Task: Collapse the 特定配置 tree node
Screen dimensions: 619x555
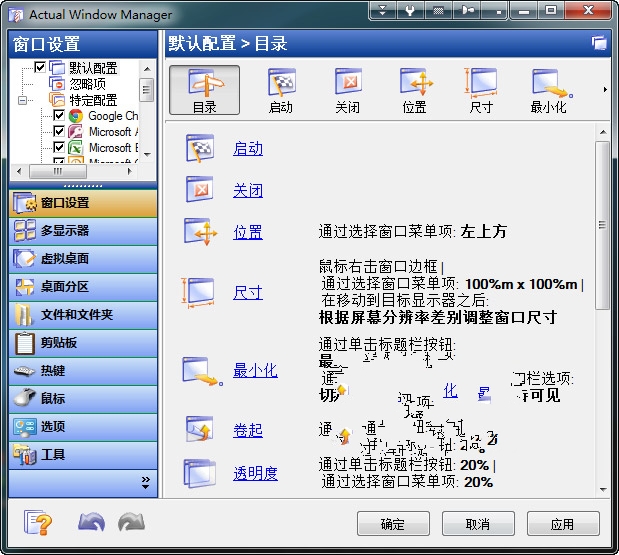Action: (23, 100)
